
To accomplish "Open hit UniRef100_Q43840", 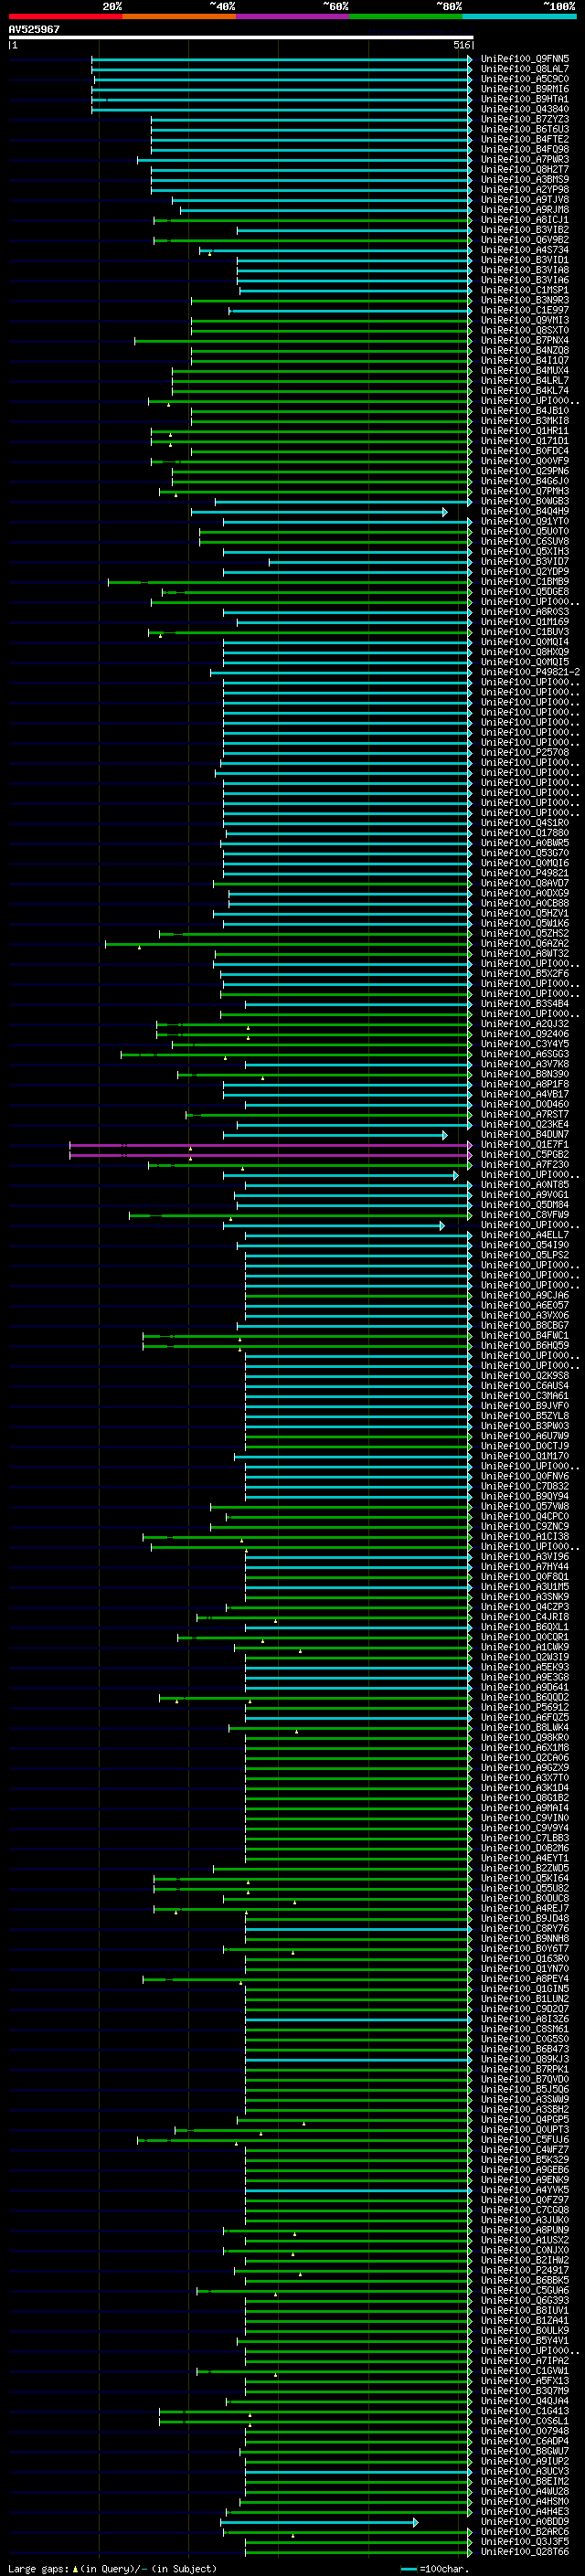I will pyautogui.click(x=525, y=109).
